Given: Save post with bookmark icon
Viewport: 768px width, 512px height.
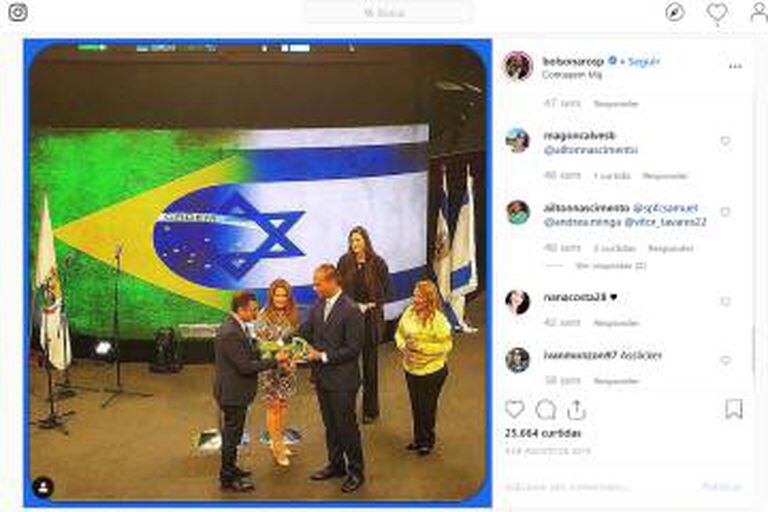Looking at the screenshot, I should [734, 409].
